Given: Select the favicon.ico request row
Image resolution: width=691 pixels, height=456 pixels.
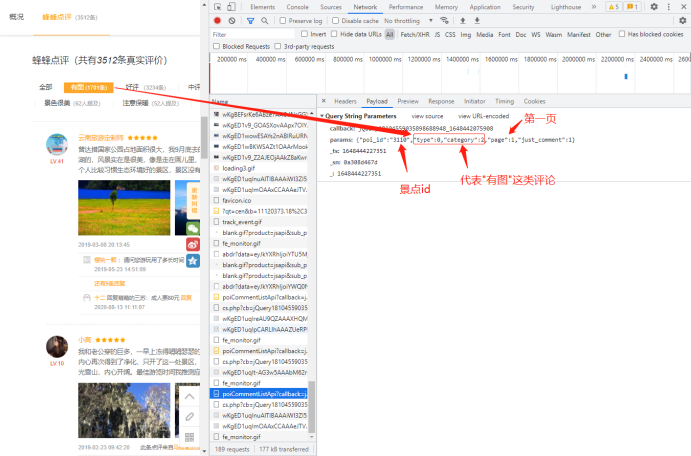Looking at the screenshot, I should coord(260,200).
